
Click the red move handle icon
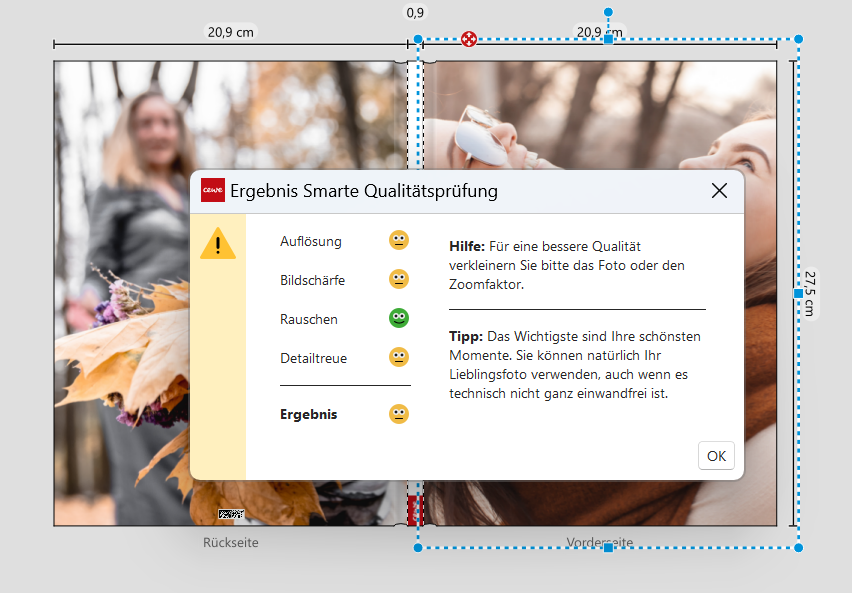[x=469, y=39]
